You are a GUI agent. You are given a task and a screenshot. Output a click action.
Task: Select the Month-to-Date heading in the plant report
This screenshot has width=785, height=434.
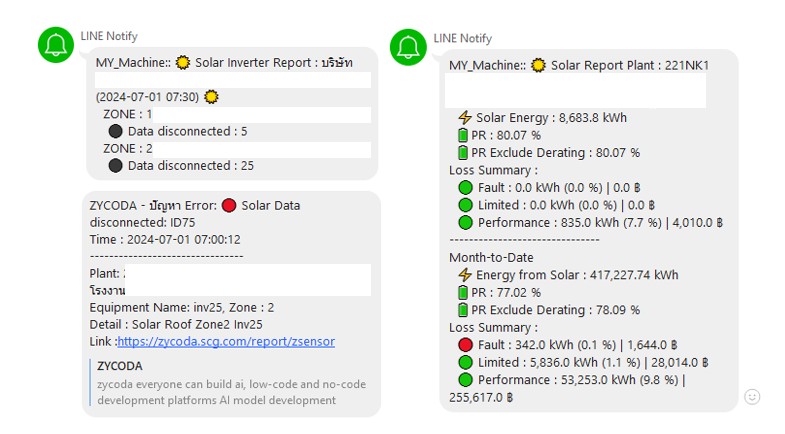tap(493, 257)
